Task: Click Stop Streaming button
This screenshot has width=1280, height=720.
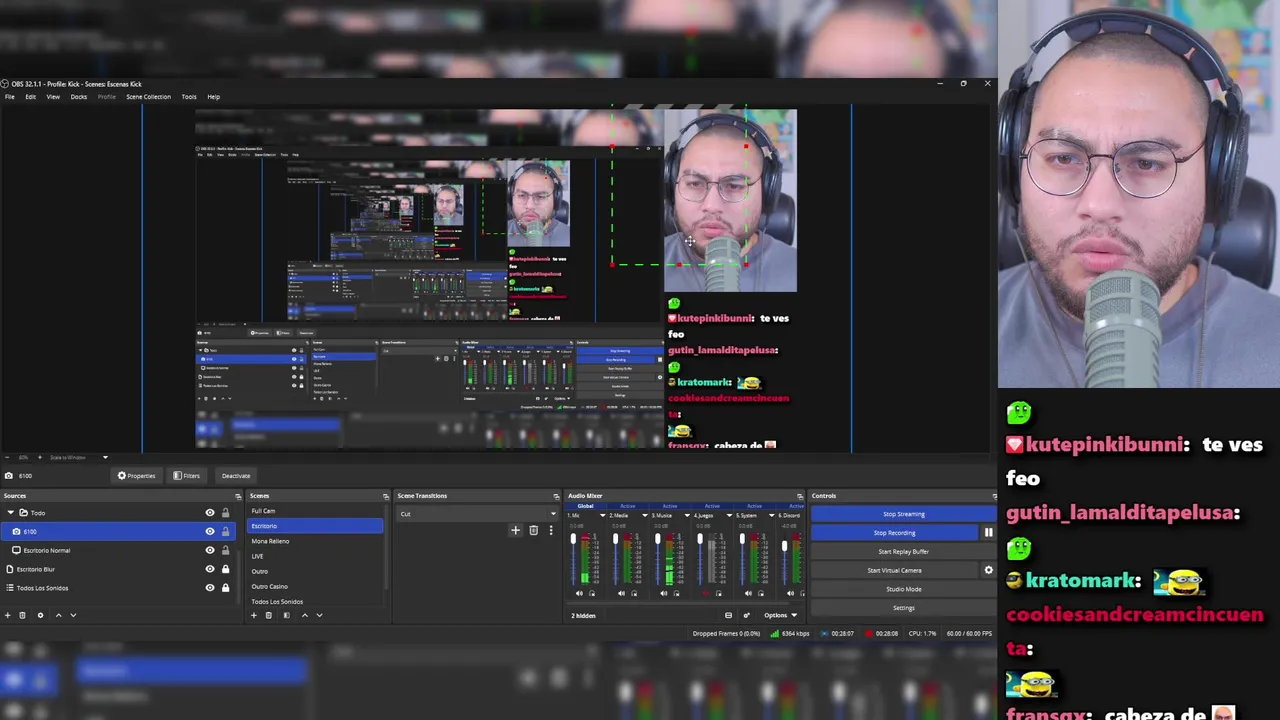Action: point(904,514)
